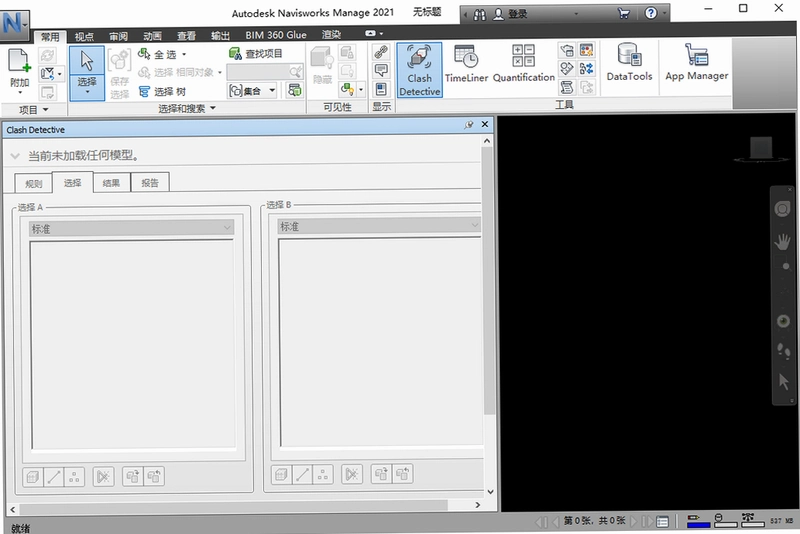The image size is (800, 534).
Task: Click the steering wheel navigation icon
Action: pos(782,209)
